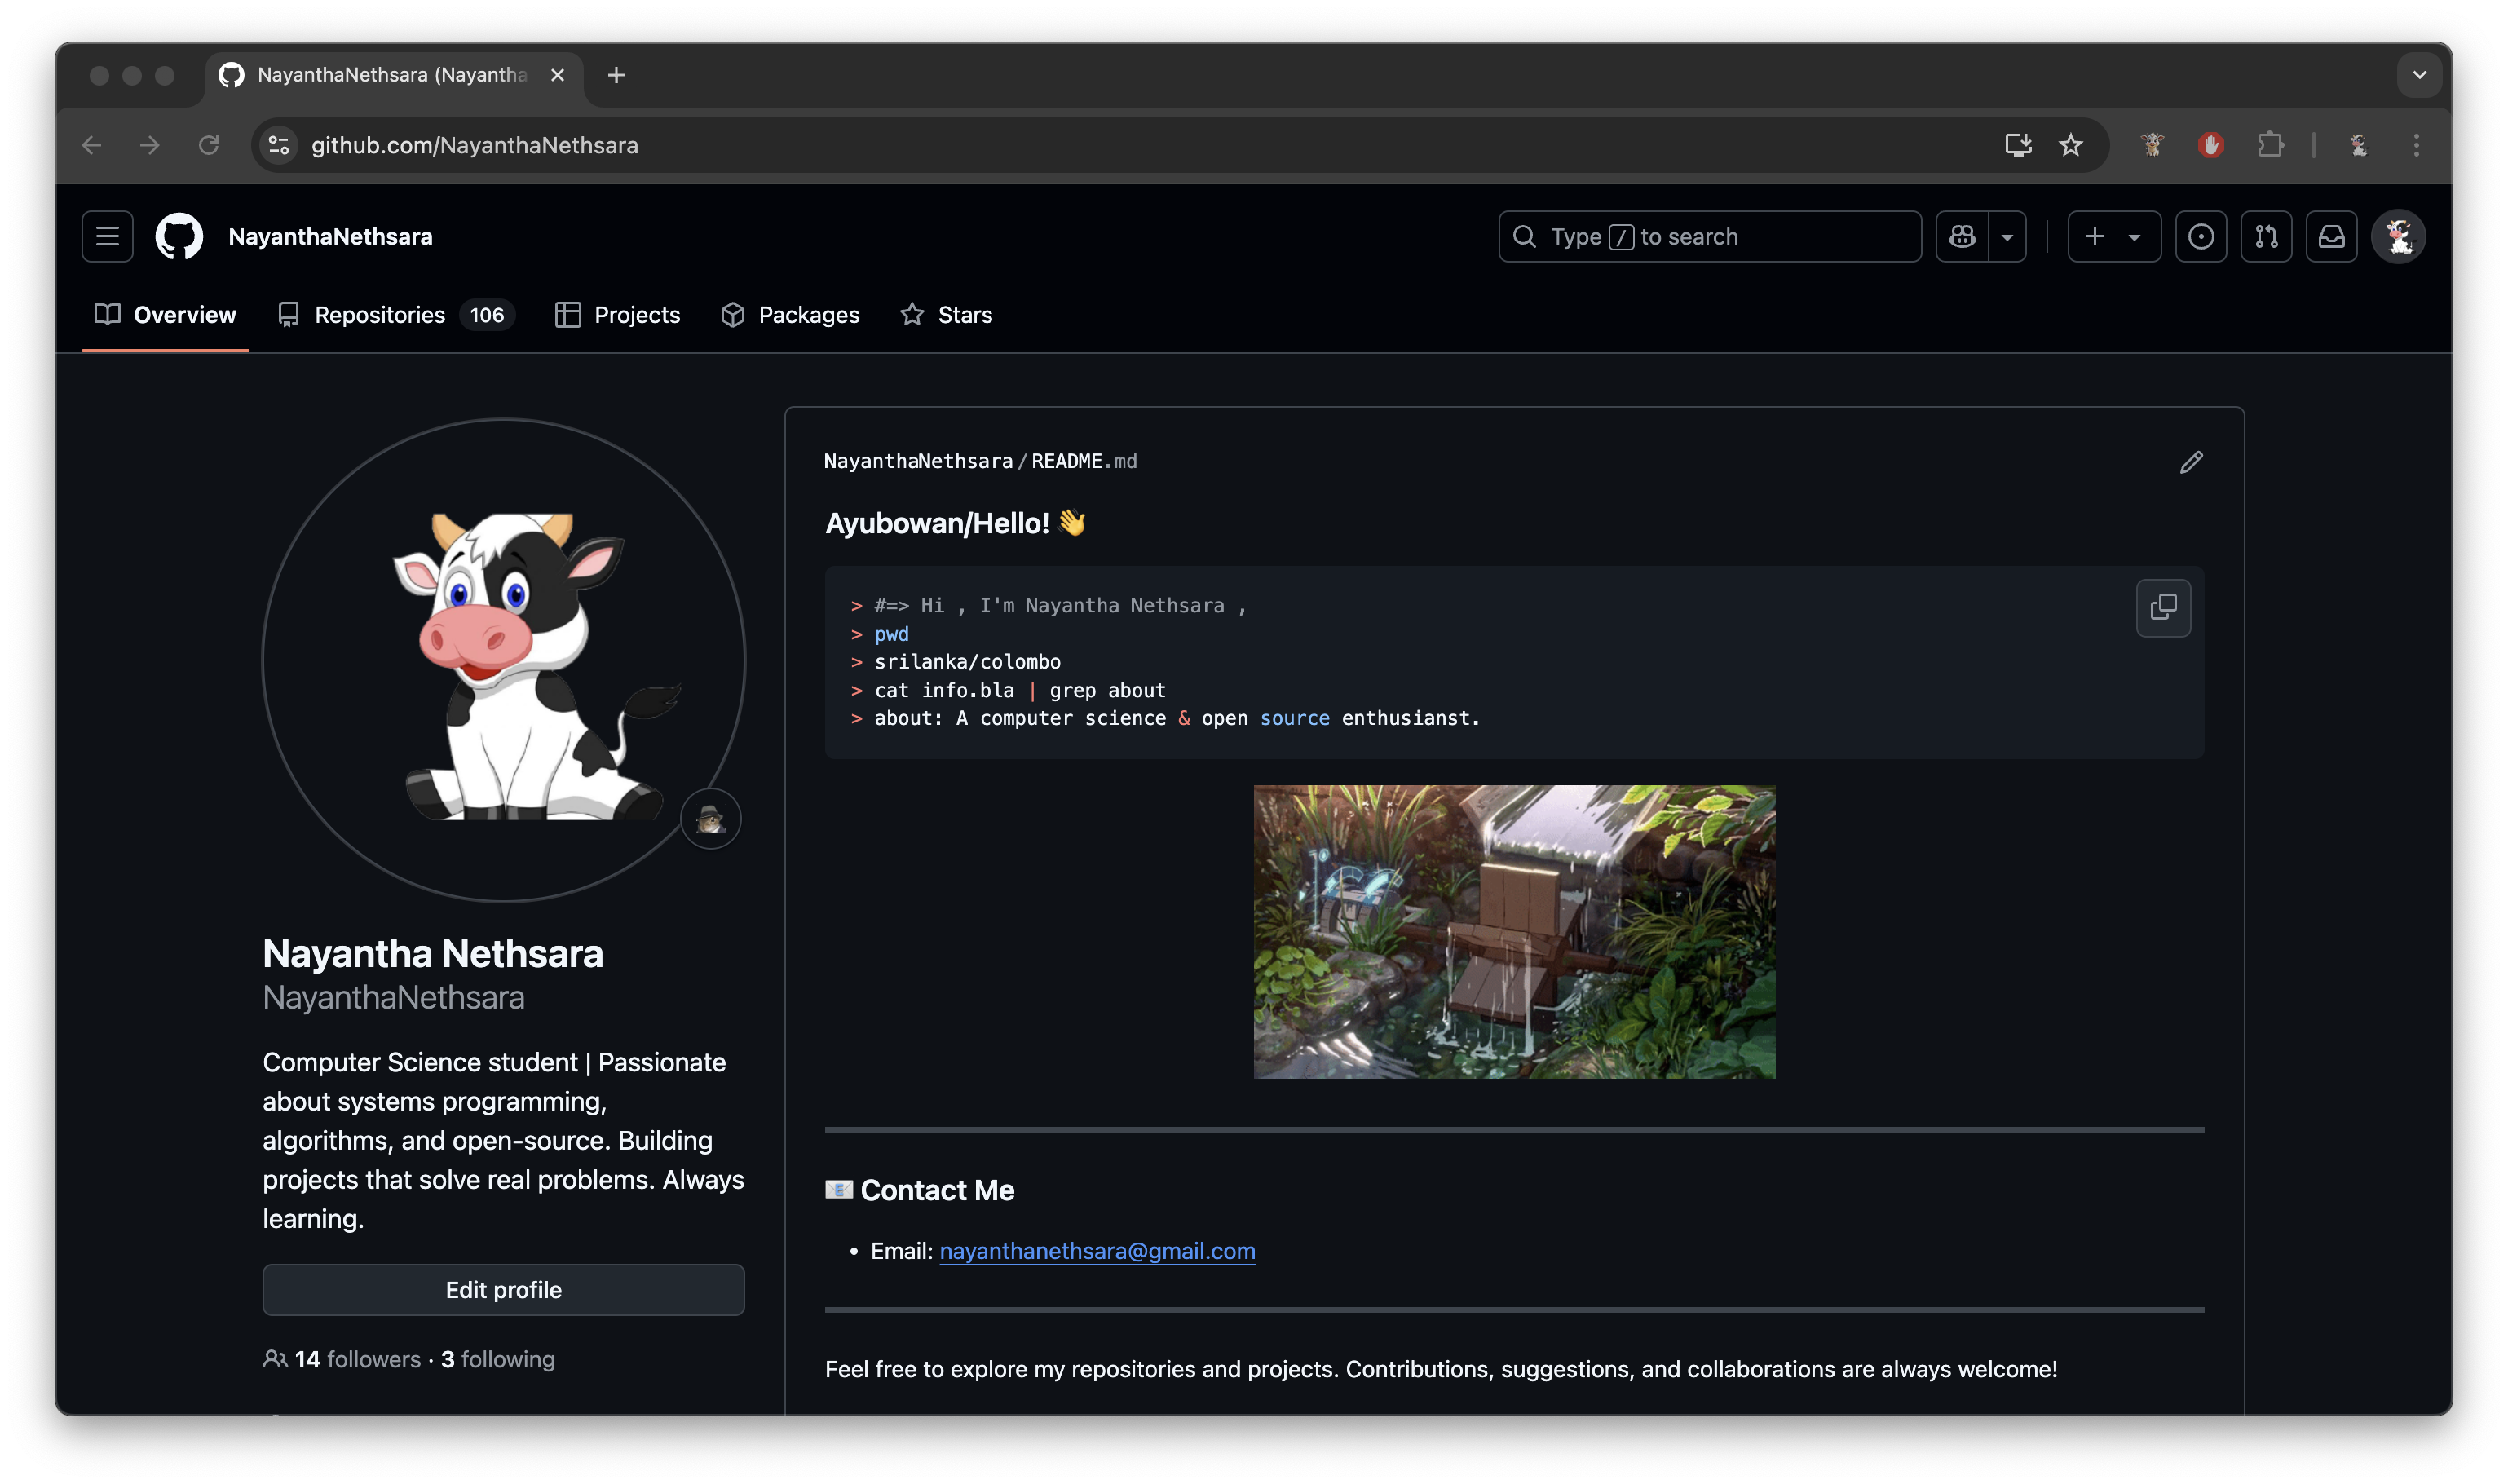Open the Projects tab

click(617, 315)
